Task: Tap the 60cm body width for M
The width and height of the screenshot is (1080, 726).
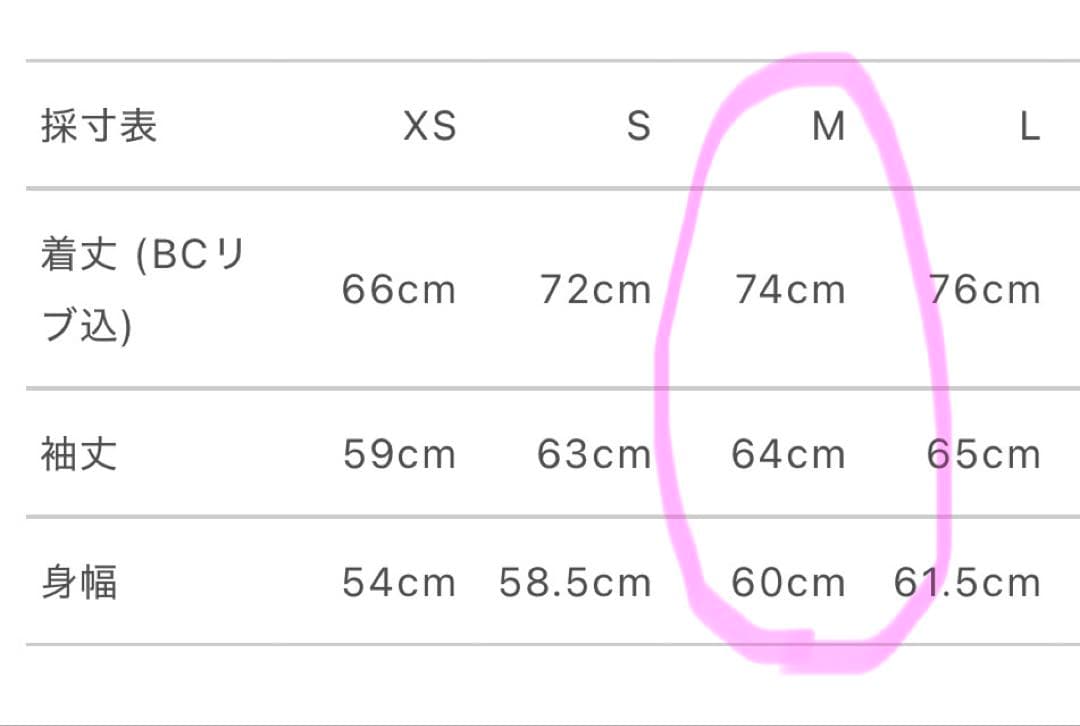Action: (x=789, y=582)
